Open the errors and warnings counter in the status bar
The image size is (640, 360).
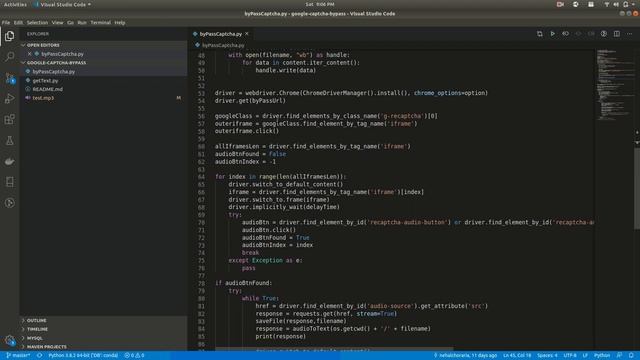click(134, 356)
